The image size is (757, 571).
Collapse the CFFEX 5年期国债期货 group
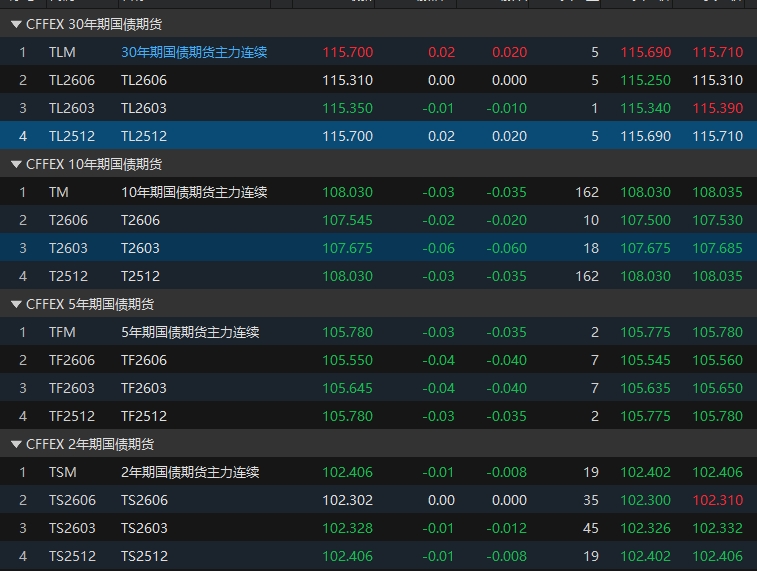tap(16, 304)
